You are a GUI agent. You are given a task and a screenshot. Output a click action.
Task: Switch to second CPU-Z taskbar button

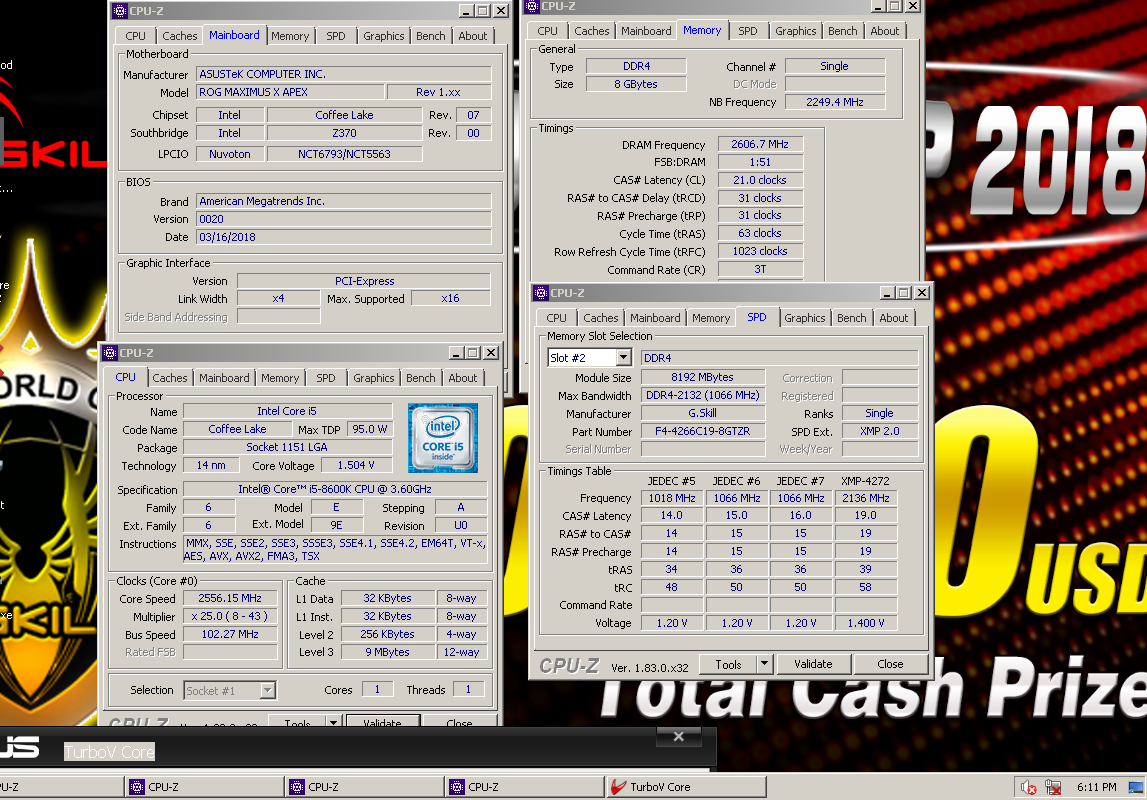204,787
